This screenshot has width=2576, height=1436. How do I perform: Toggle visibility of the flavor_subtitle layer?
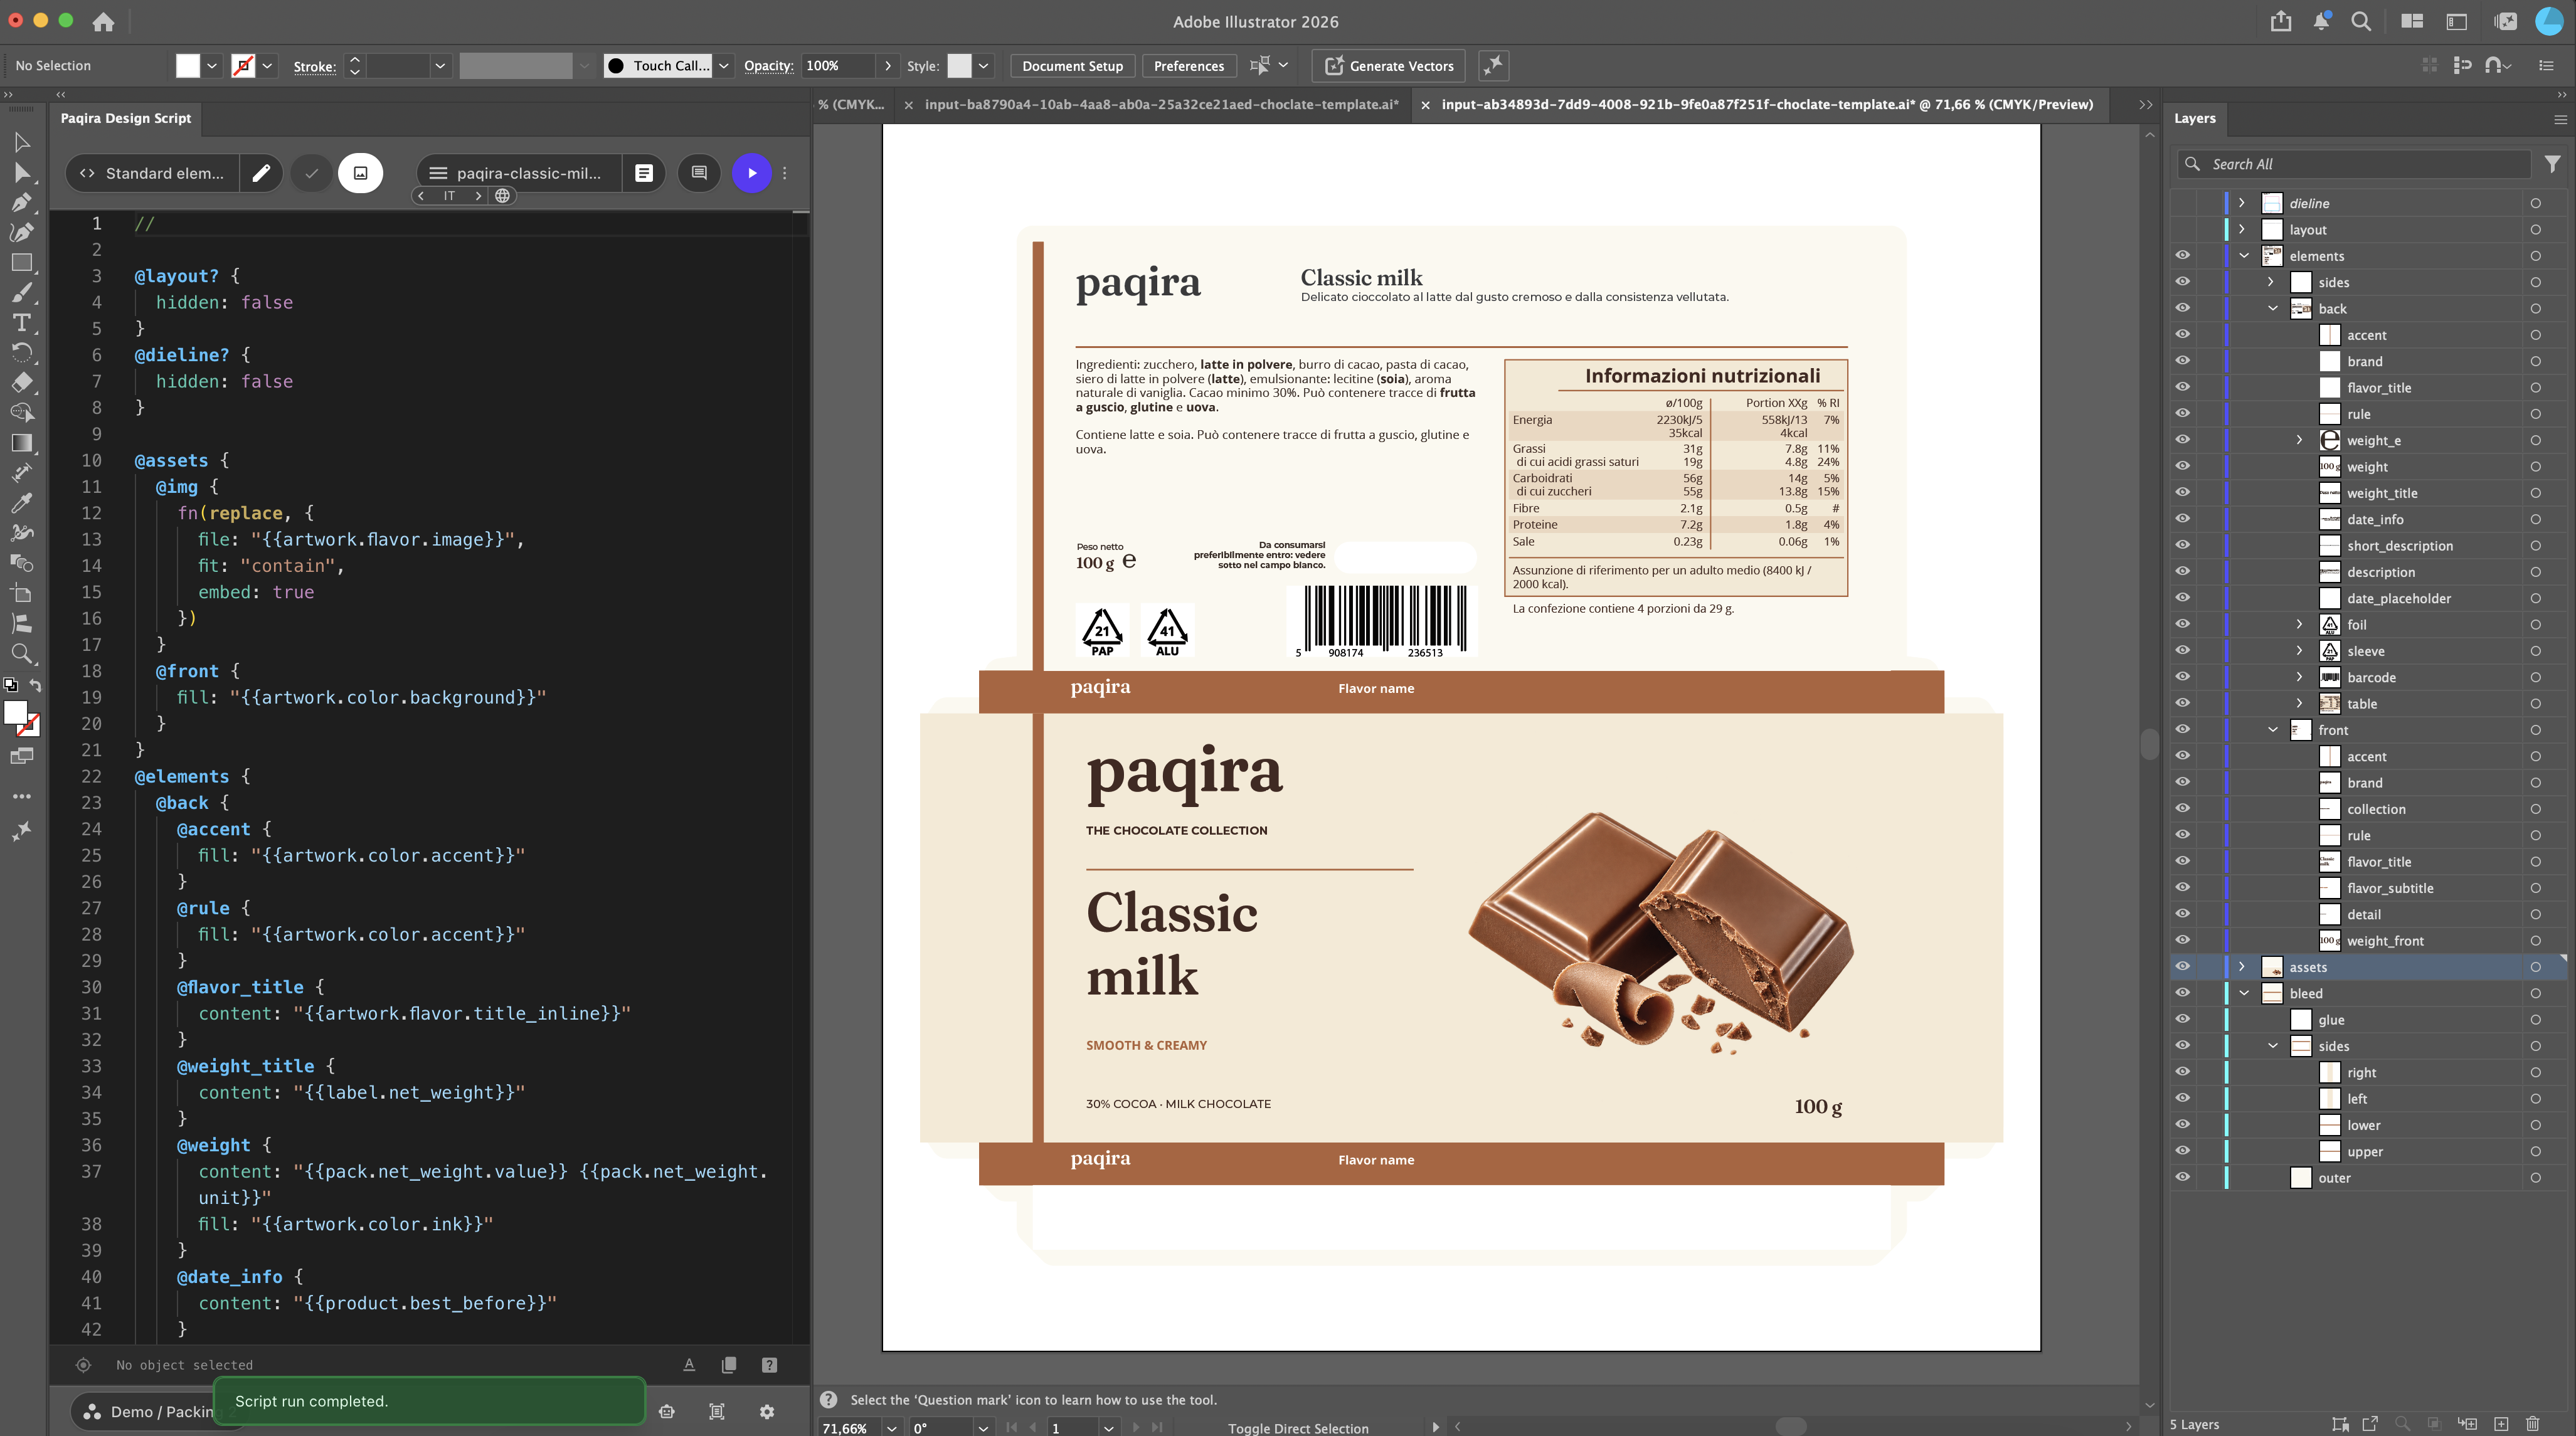(x=2182, y=888)
